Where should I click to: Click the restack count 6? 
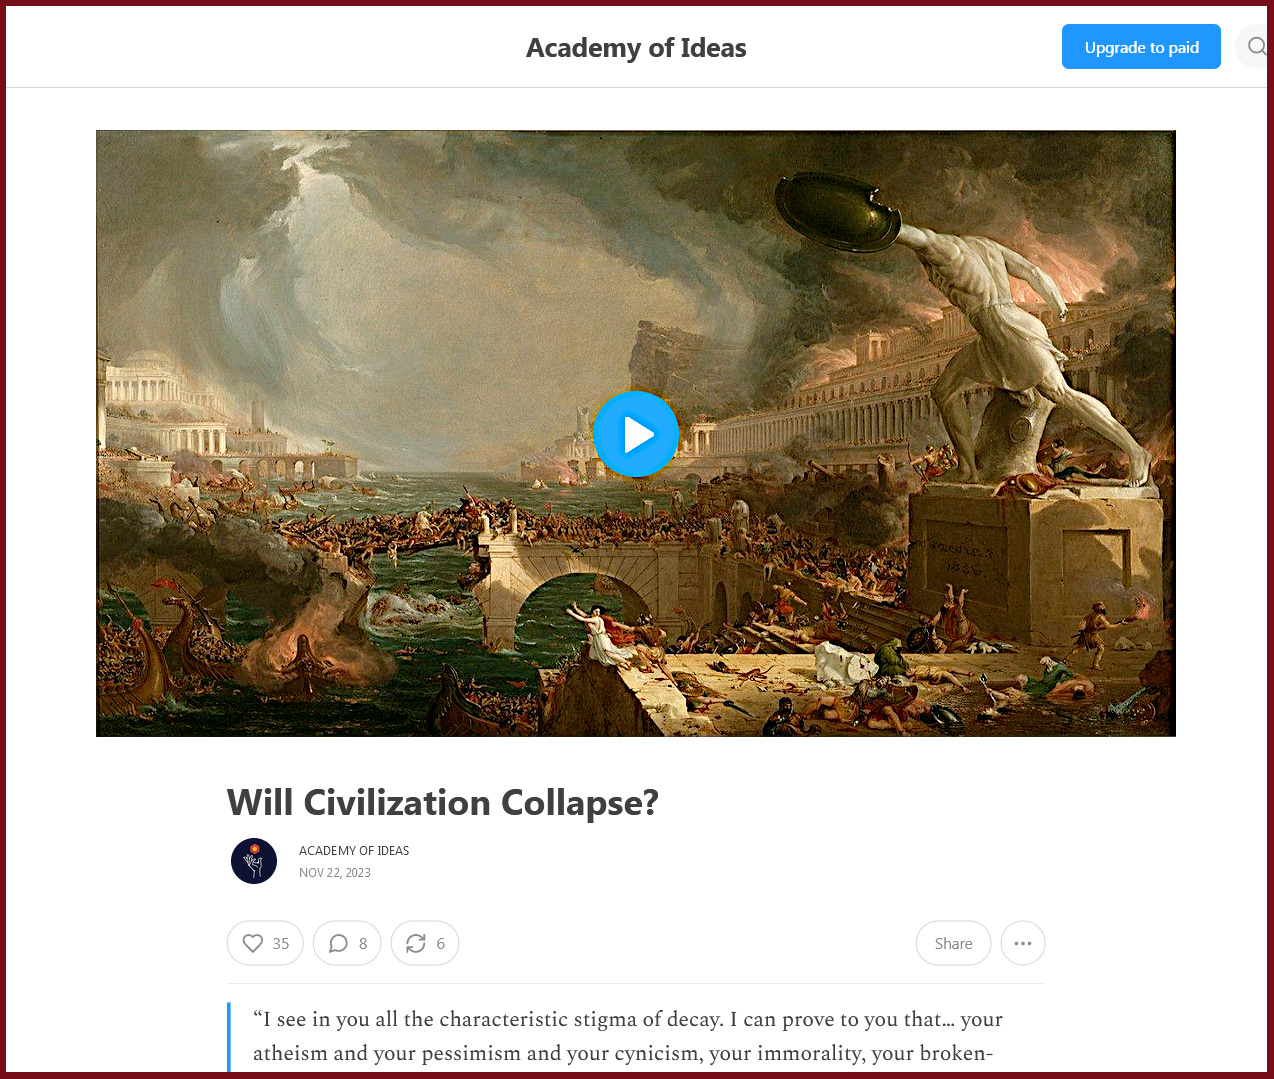(441, 943)
